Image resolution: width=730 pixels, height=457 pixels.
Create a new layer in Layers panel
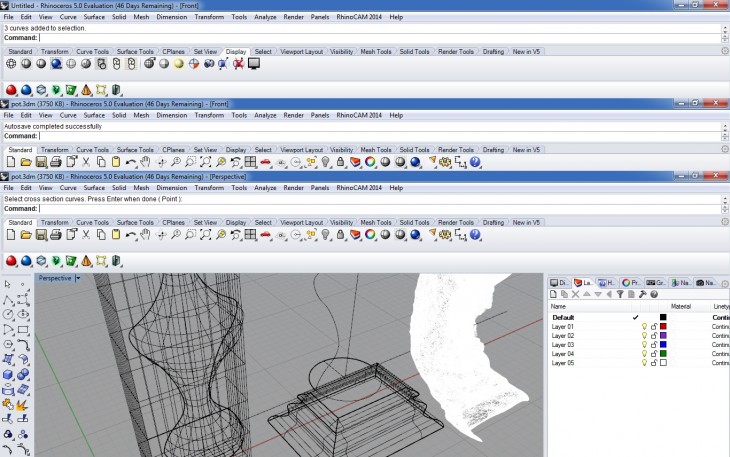coord(554,294)
